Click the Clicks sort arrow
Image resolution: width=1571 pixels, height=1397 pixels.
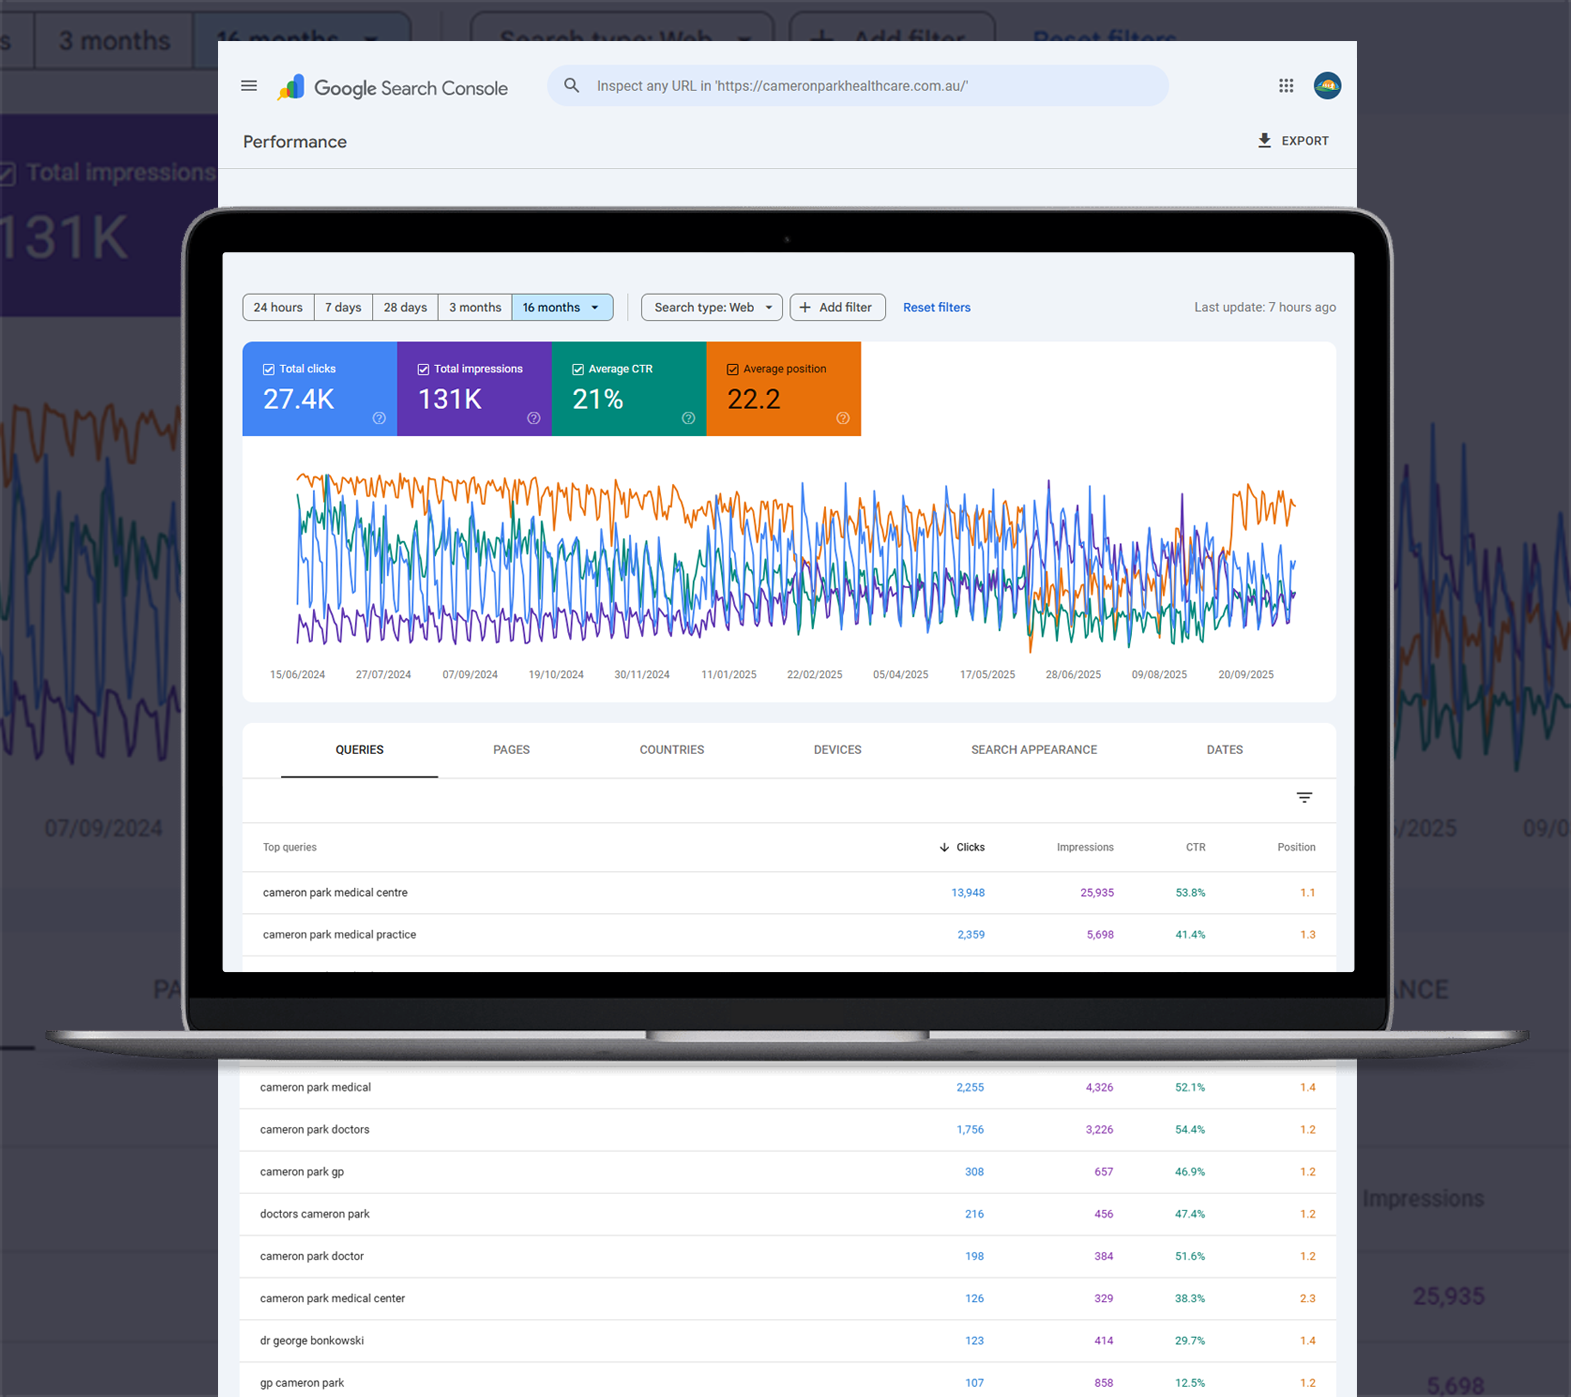944,847
